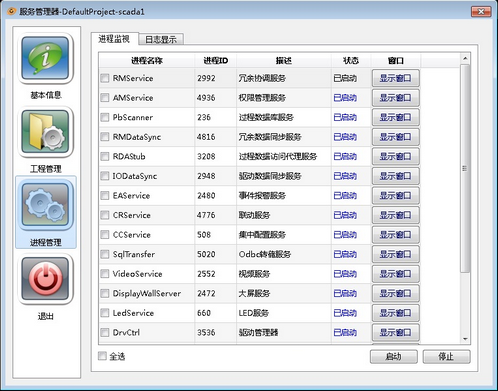Click the scrollbar up arrow

point(465,59)
